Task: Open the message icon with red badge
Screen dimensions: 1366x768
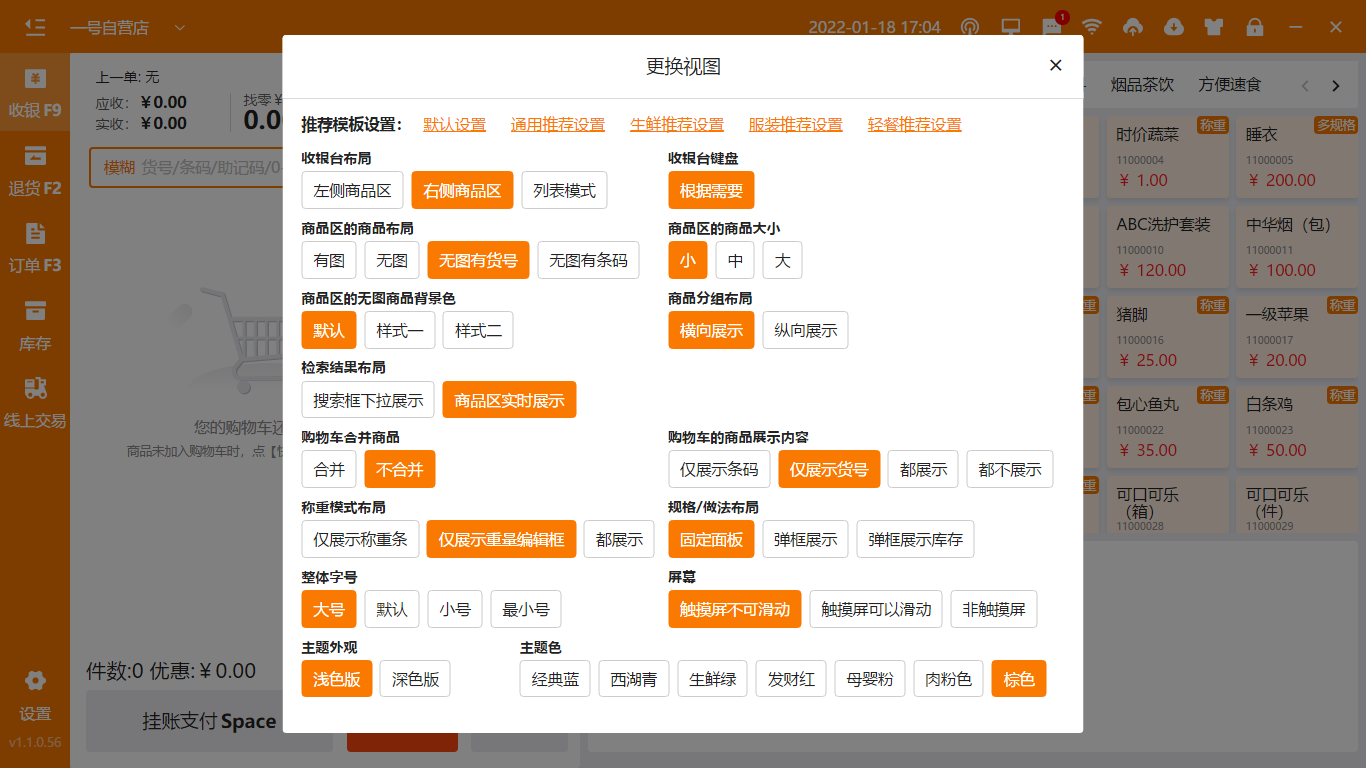Action: click(1051, 27)
